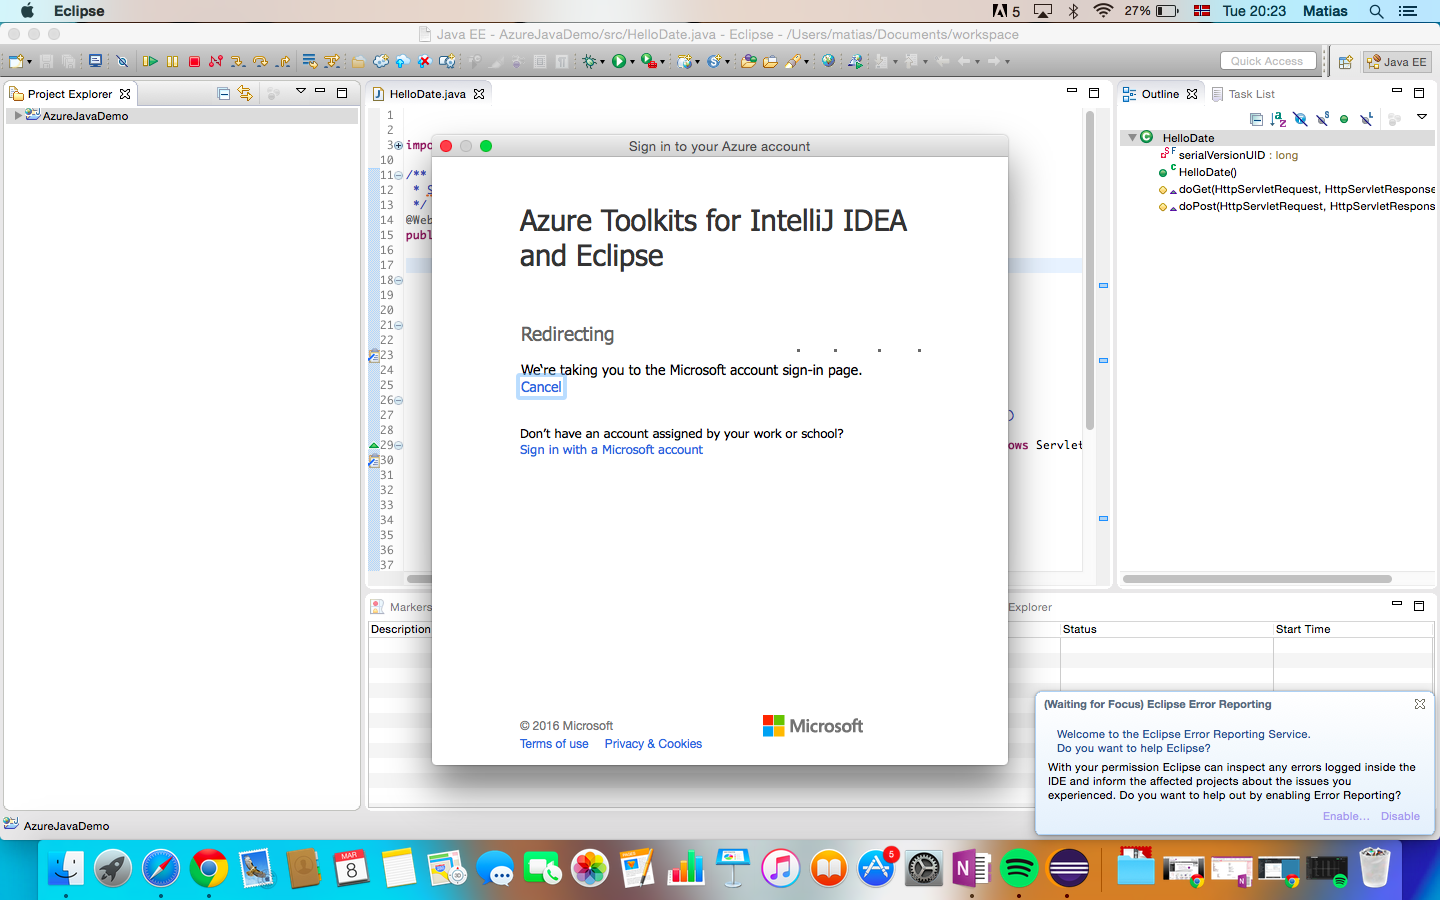Click the green Run icon
The height and width of the screenshot is (900, 1440).
click(619, 61)
